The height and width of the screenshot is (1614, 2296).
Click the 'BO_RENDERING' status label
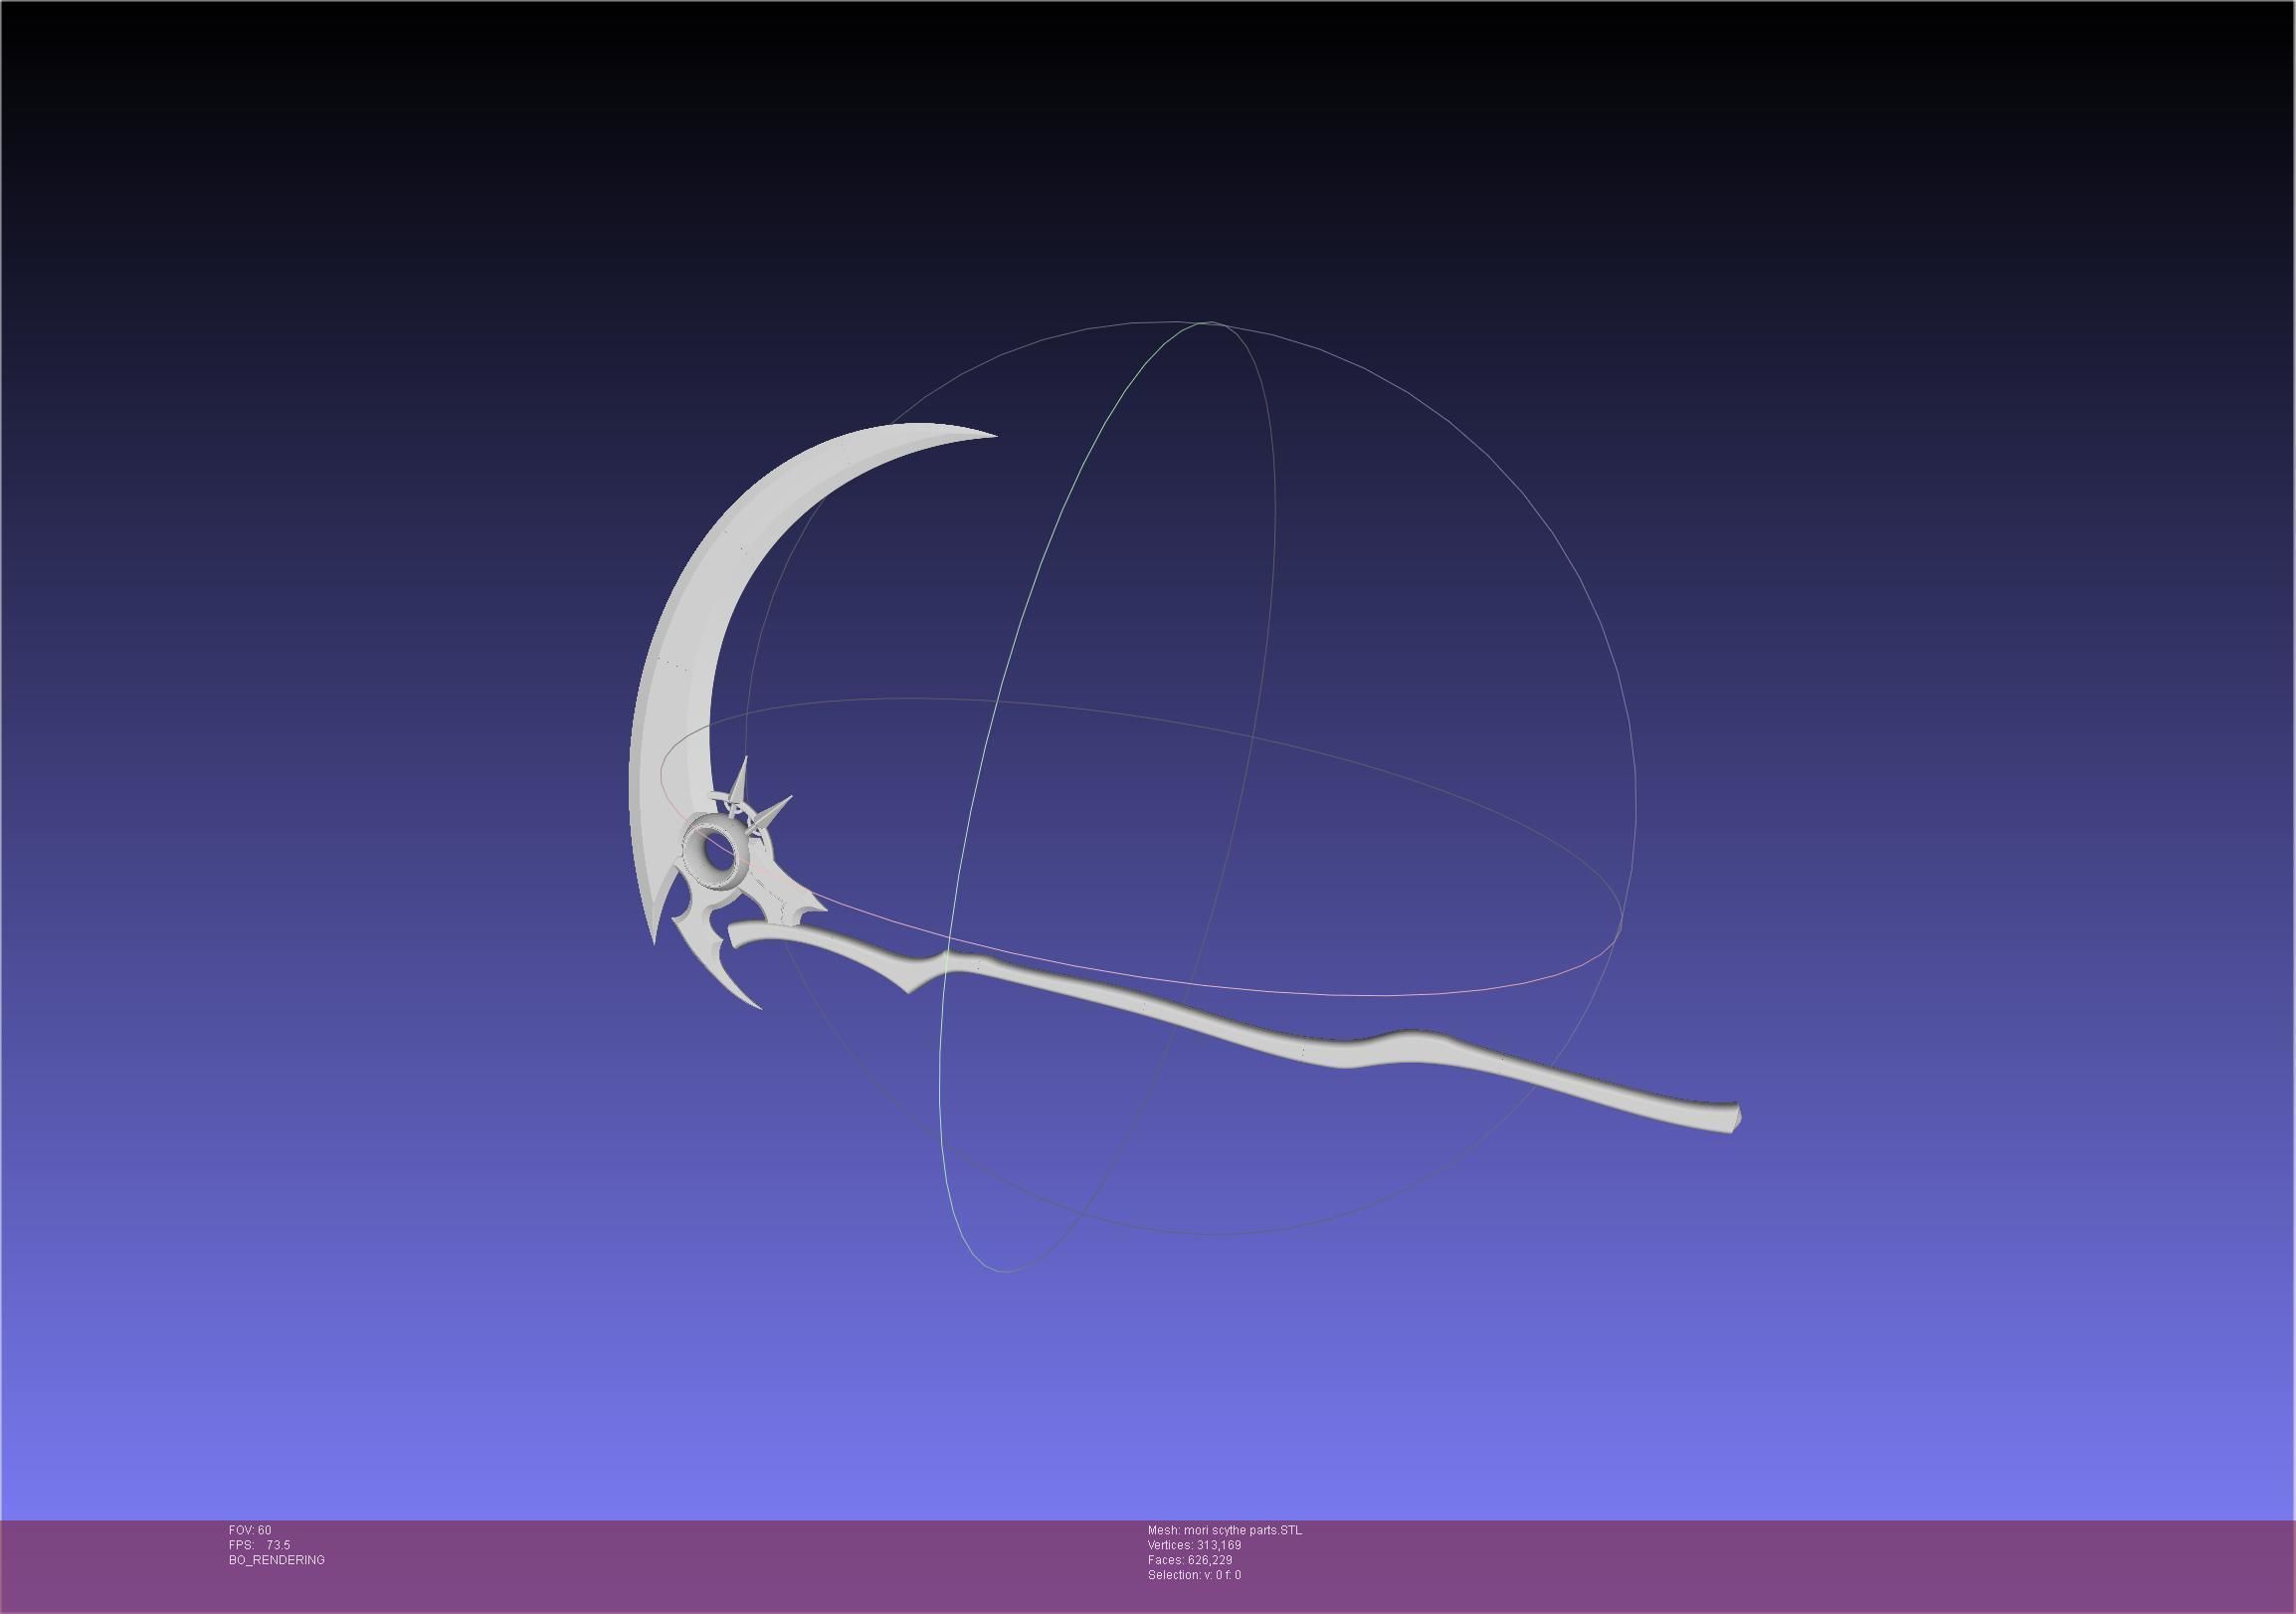click(x=276, y=1560)
